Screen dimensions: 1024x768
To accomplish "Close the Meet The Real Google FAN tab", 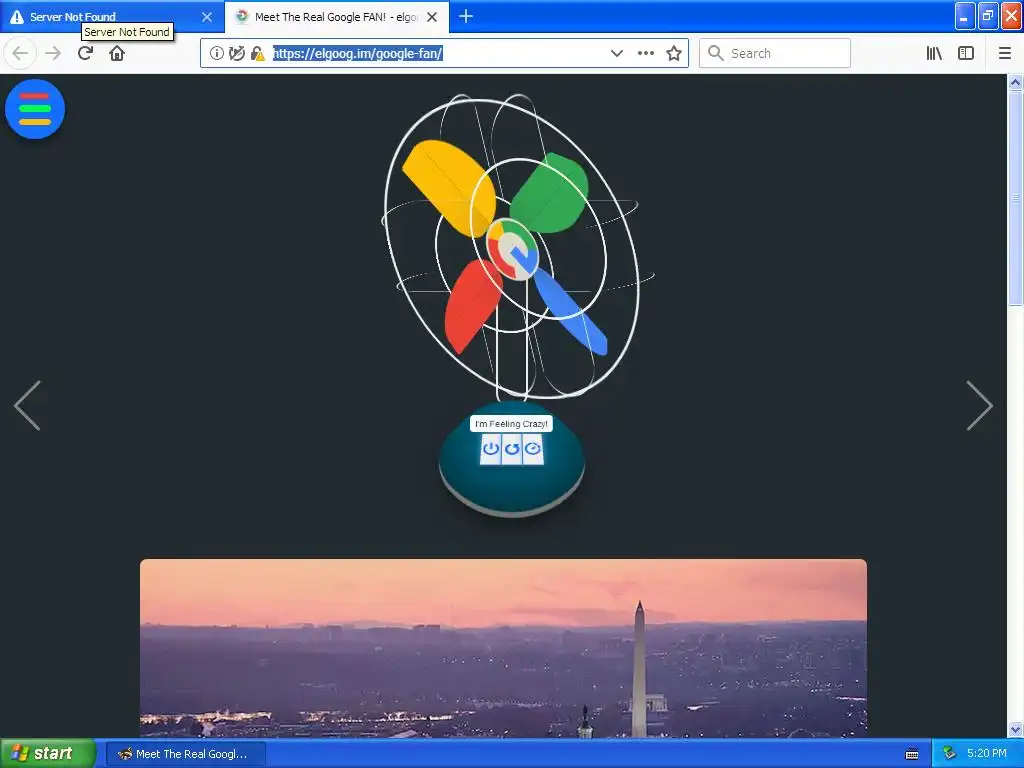I will (x=432, y=17).
